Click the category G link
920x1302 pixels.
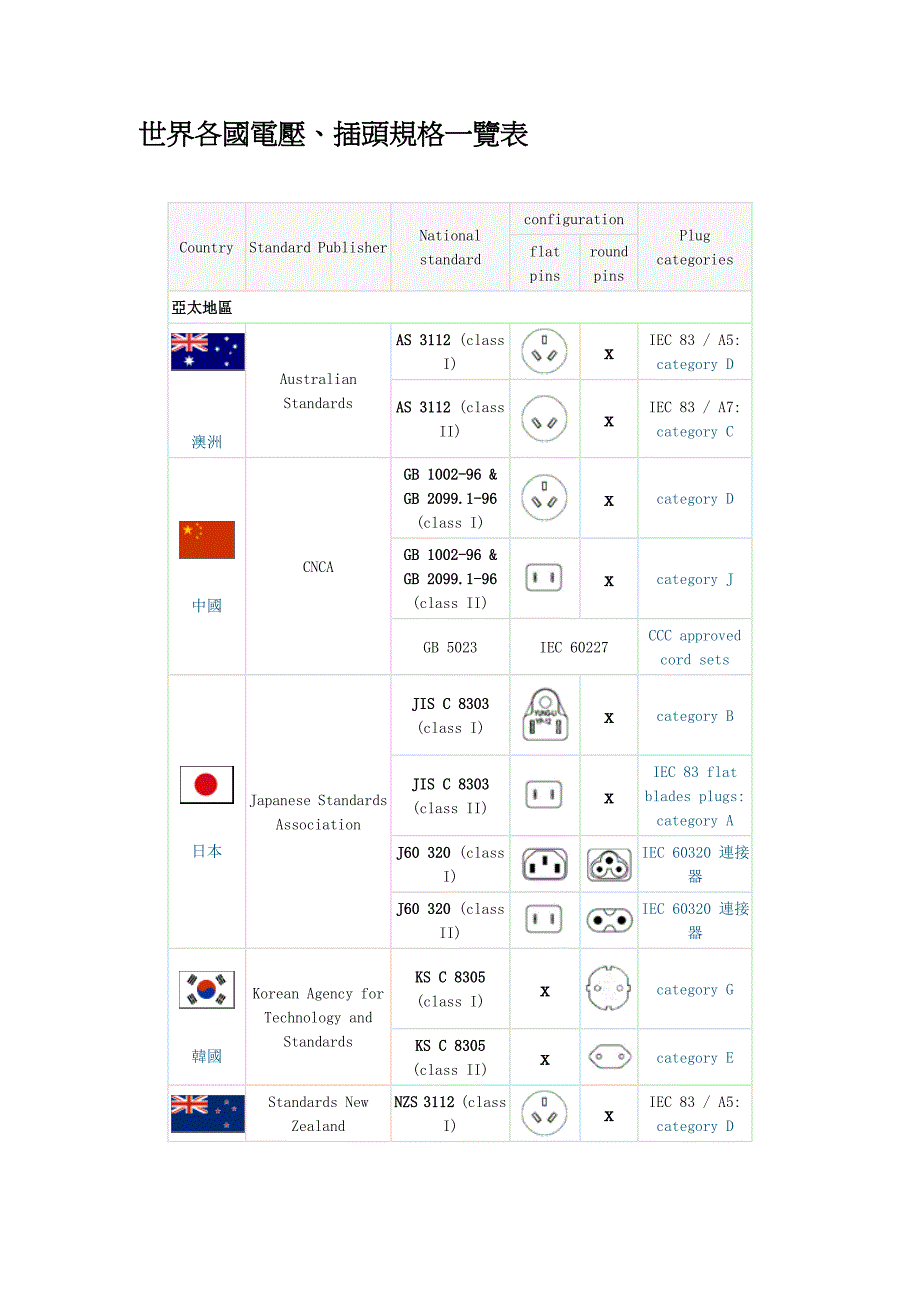(695, 990)
